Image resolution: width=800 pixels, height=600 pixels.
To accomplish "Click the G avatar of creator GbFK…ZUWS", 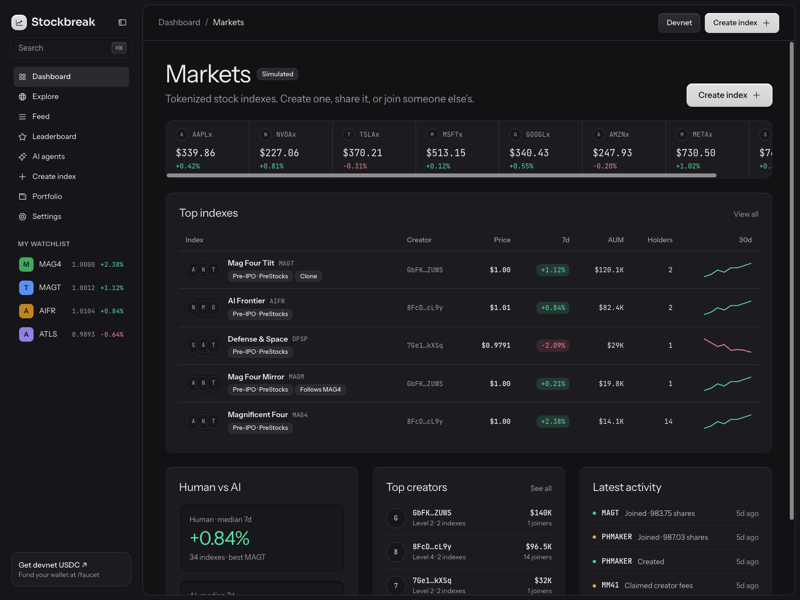I will click(x=396, y=518).
